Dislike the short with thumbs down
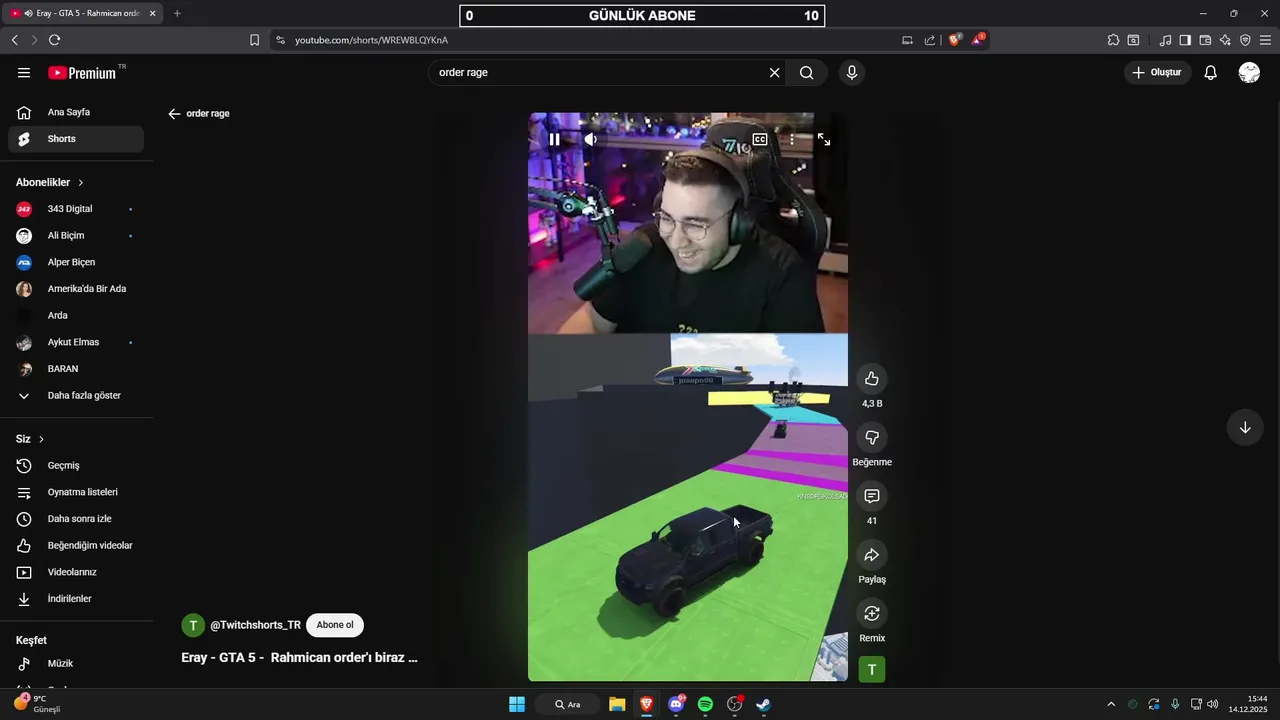The width and height of the screenshot is (1280, 720). coord(872,438)
